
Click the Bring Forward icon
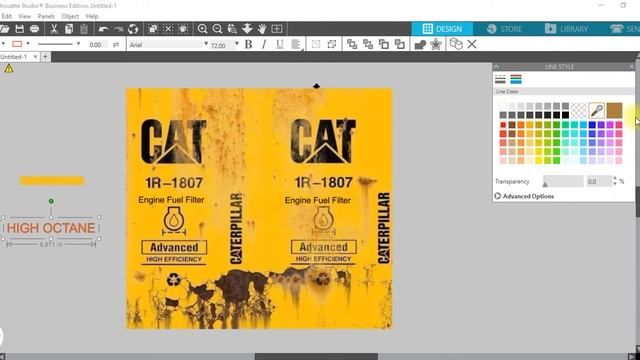tap(384, 44)
